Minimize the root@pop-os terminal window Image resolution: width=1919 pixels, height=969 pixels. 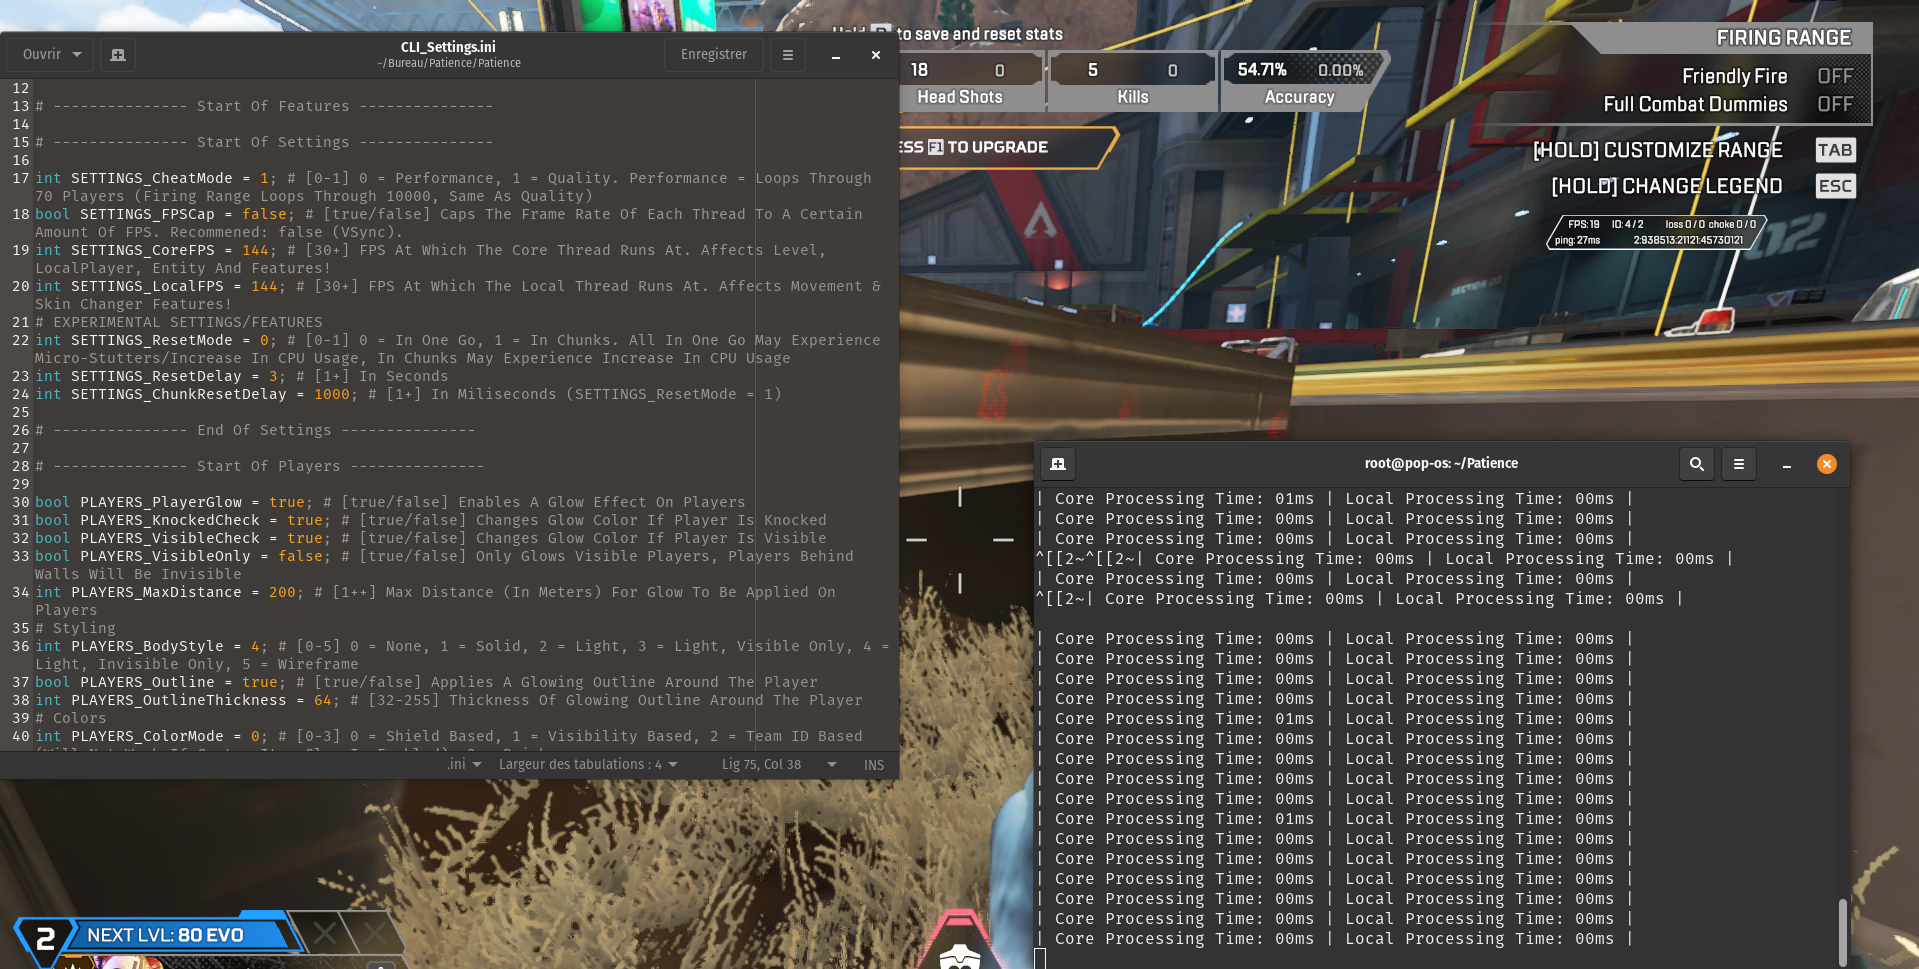(x=1787, y=465)
